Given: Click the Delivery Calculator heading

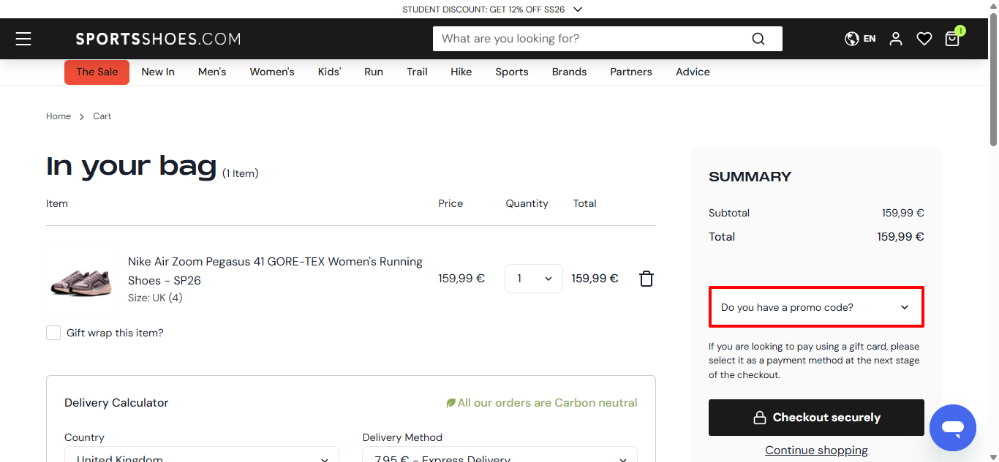Looking at the screenshot, I should tap(116, 403).
